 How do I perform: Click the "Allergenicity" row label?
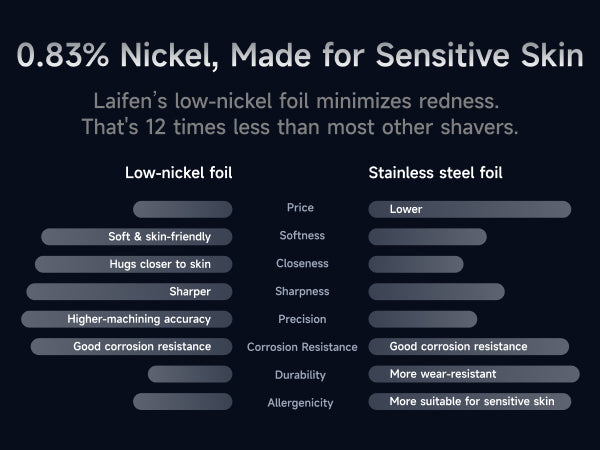pos(300,402)
